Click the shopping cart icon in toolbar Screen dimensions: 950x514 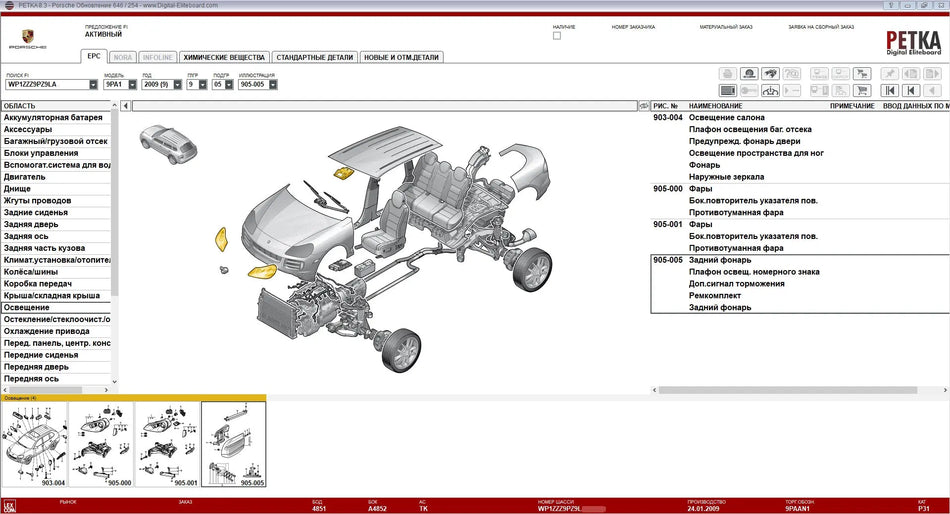pyautogui.click(x=862, y=90)
